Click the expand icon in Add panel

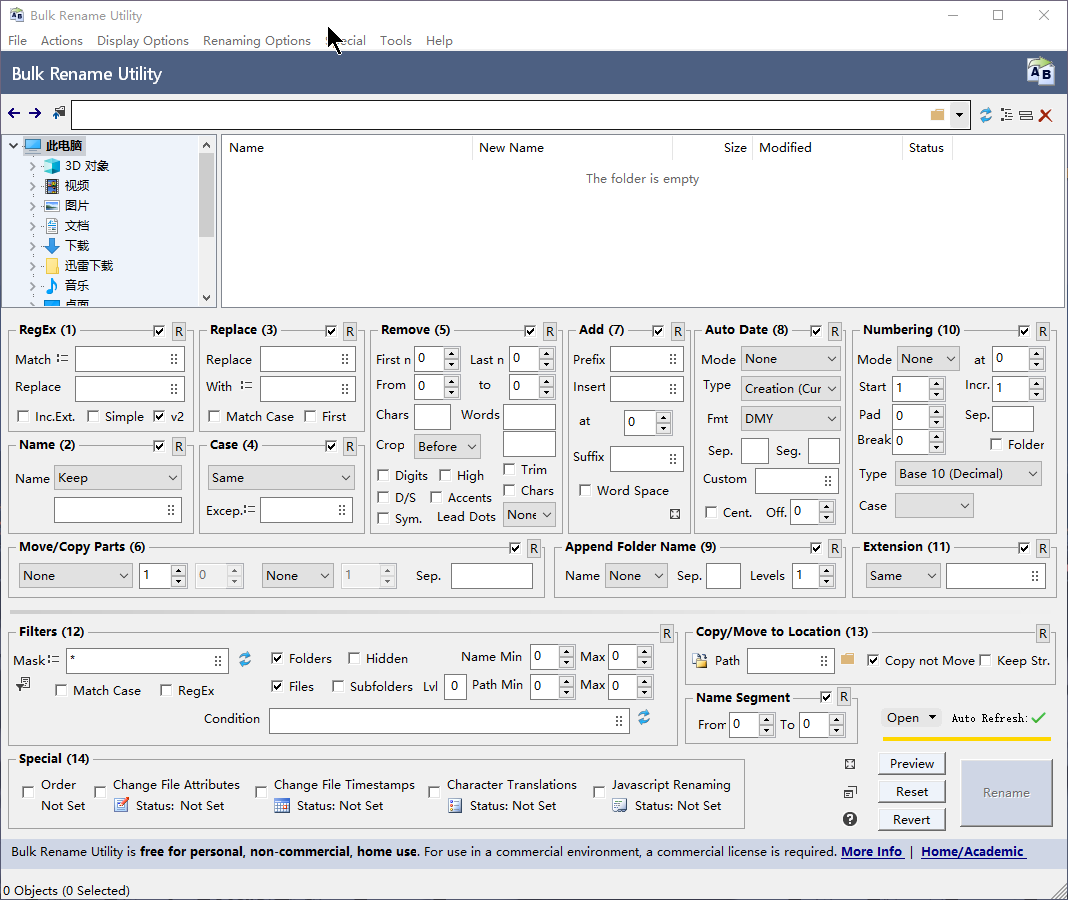675,514
